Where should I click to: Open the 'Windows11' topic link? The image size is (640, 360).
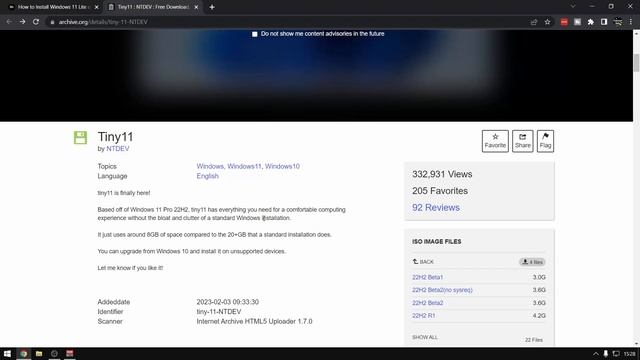[244, 166]
